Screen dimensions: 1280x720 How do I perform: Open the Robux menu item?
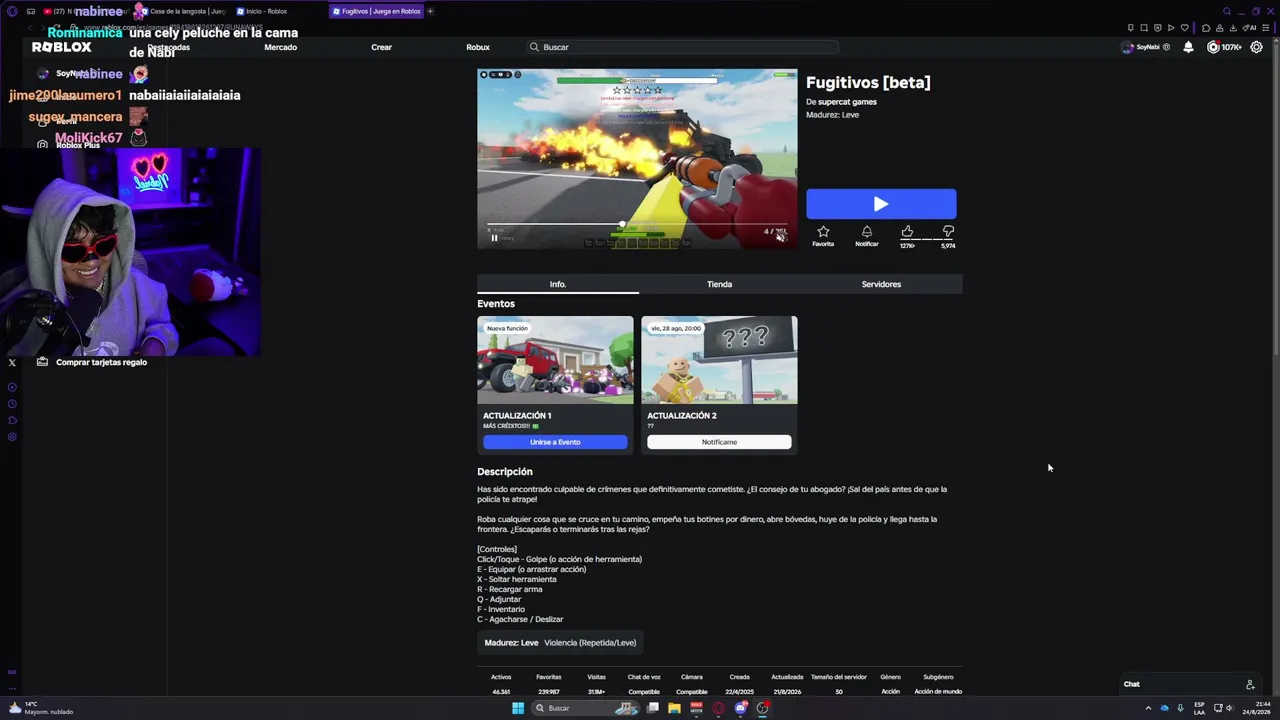pos(478,47)
